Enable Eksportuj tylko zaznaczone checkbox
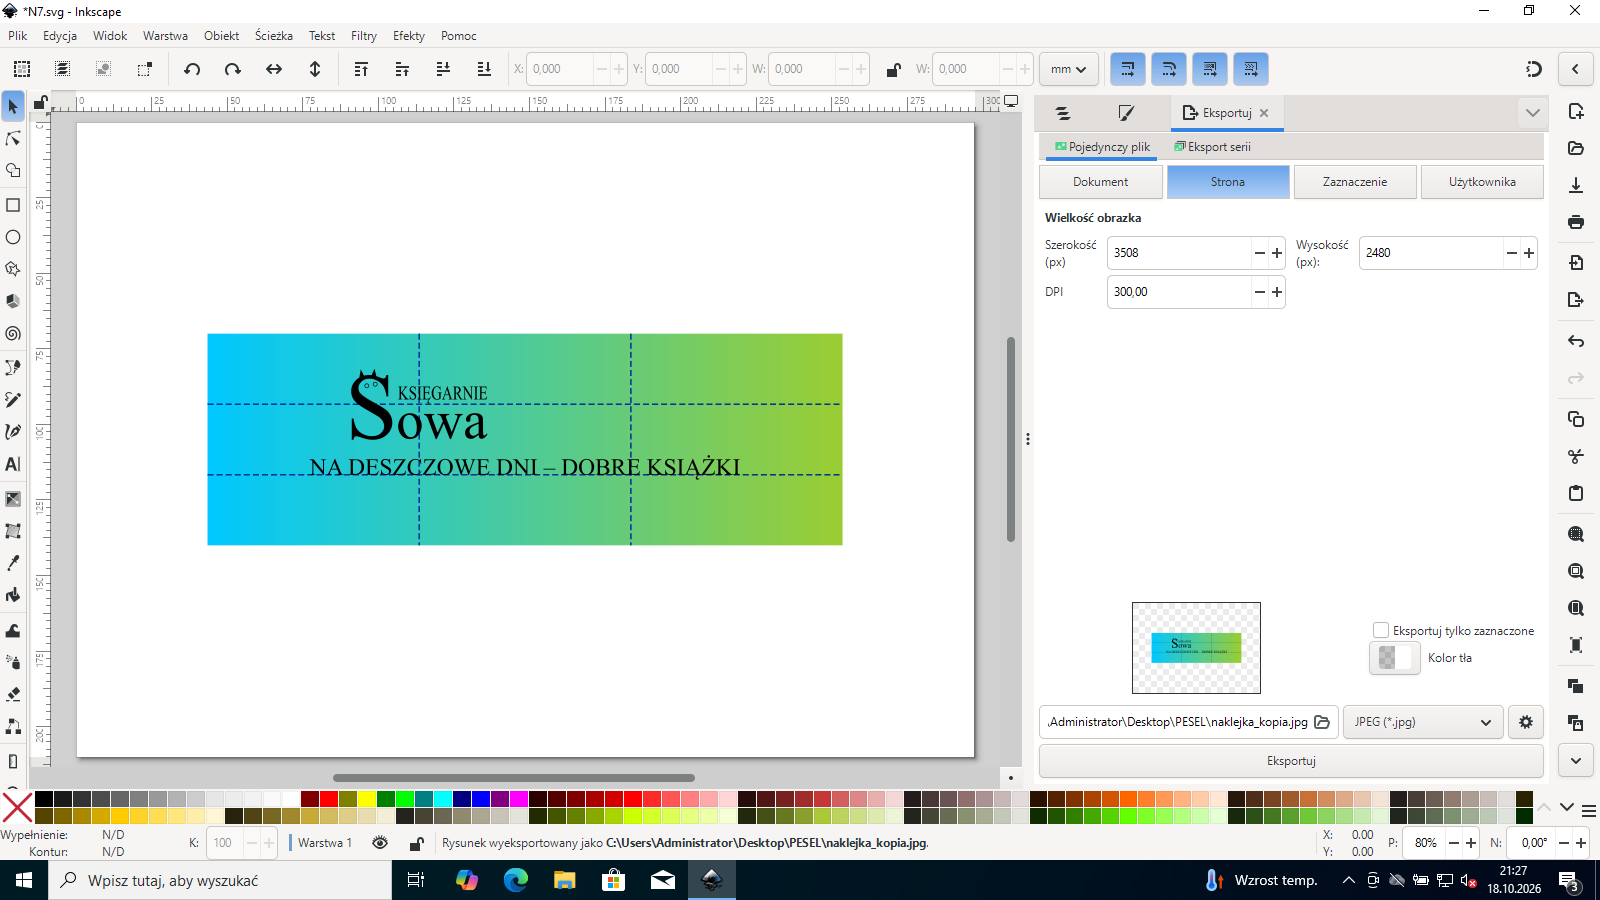Image resolution: width=1600 pixels, height=900 pixels. pyautogui.click(x=1381, y=630)
